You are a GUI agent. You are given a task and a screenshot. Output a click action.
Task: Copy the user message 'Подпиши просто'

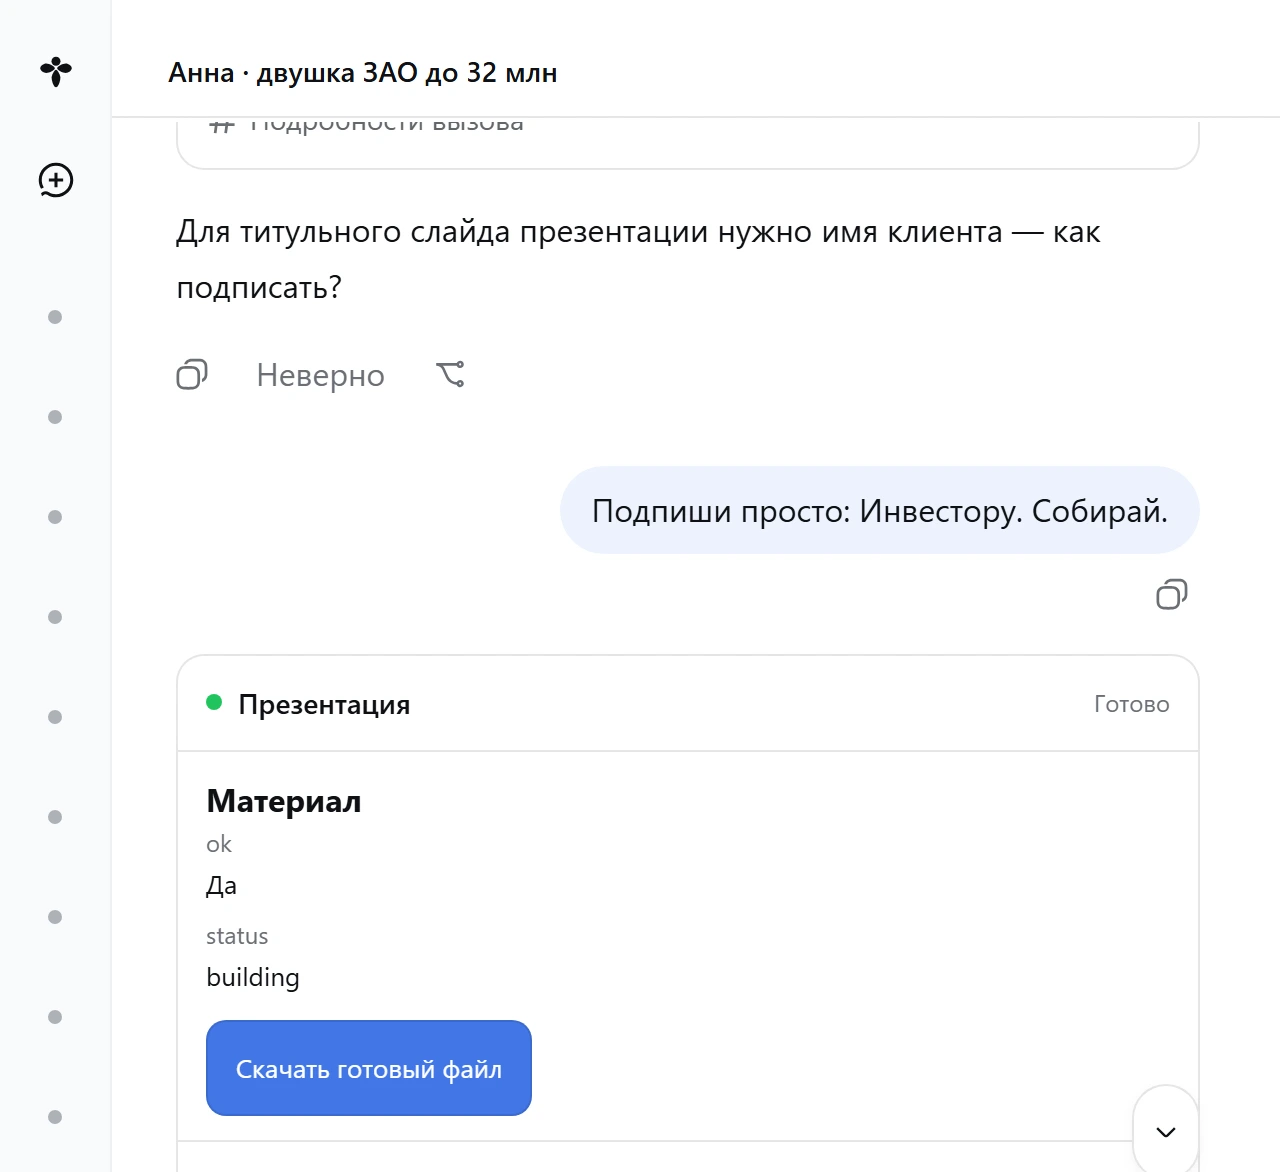pos(1171,595)
